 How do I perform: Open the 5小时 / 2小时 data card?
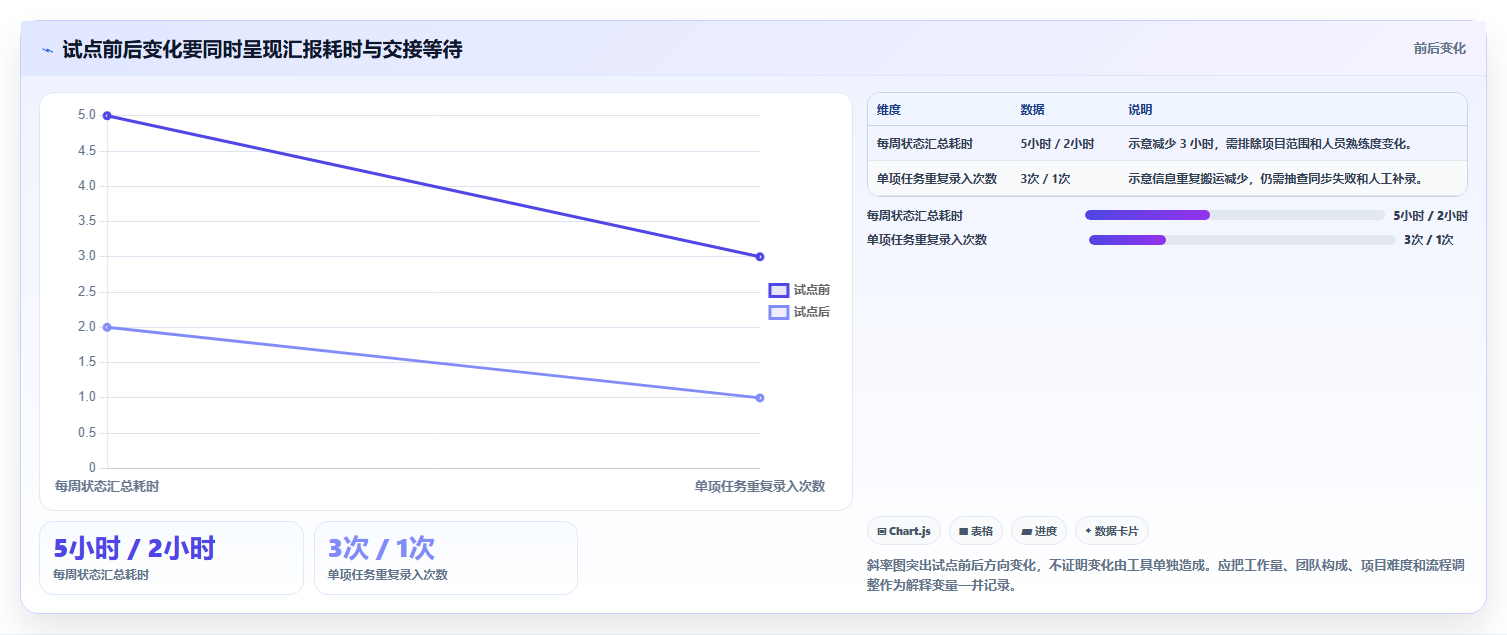tap(171, 558)
